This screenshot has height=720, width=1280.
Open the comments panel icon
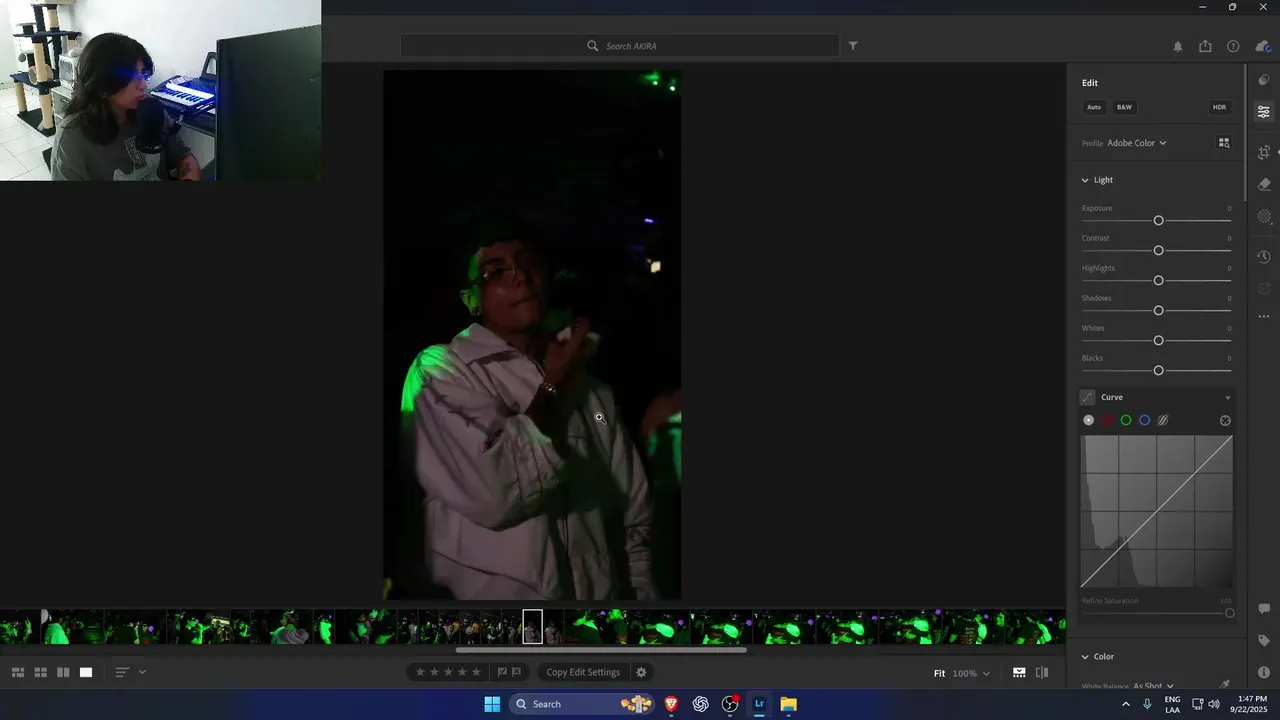(1264, 608)
